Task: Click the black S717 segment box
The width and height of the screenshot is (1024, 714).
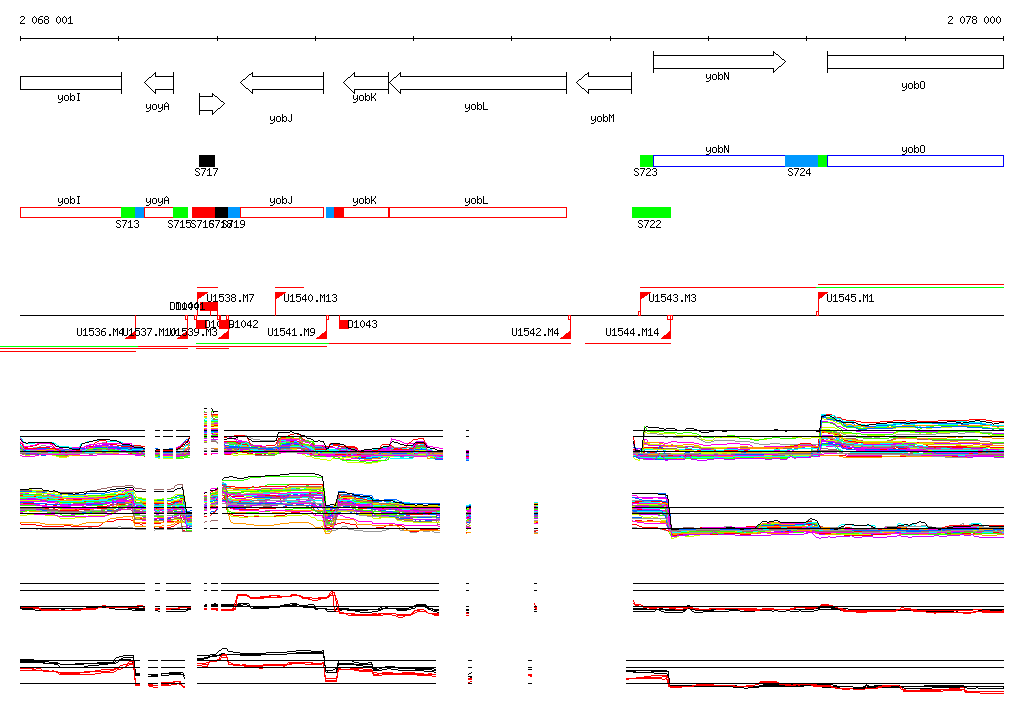Action: (207, 161)
